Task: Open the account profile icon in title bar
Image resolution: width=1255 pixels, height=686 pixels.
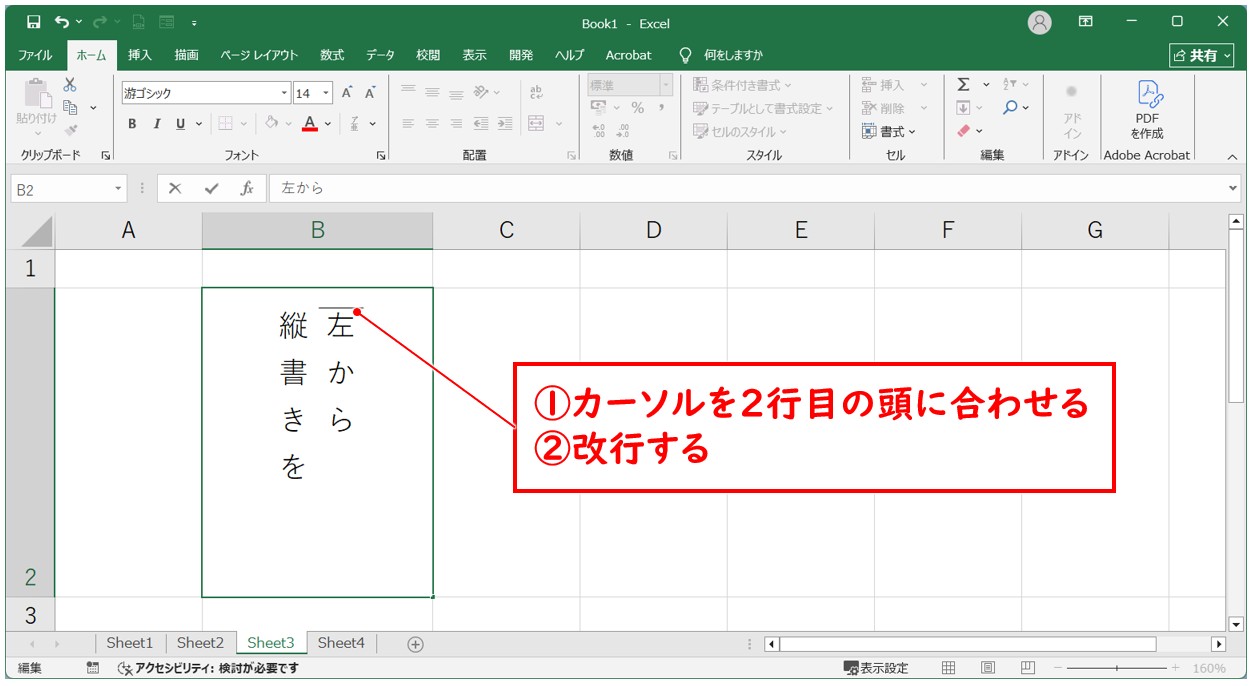Action: click(1040, 22)
